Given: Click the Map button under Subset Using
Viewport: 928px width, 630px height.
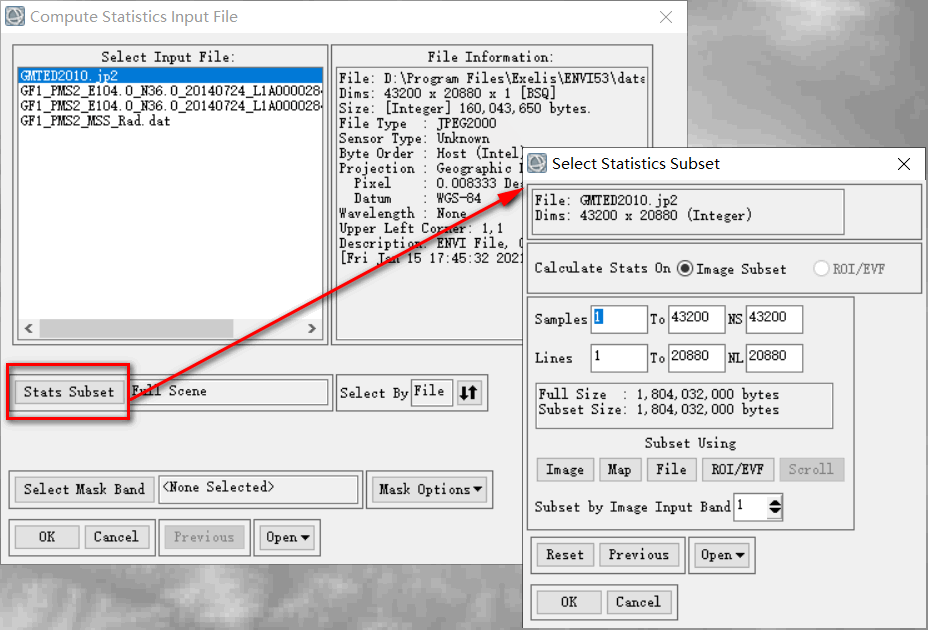Looking at the screenshot, I should [x=620, y=469].
